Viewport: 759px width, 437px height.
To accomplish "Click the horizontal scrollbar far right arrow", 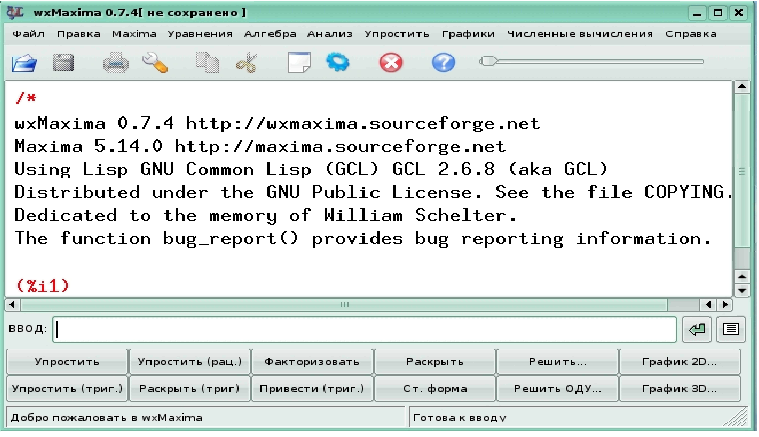I will 725,304.
